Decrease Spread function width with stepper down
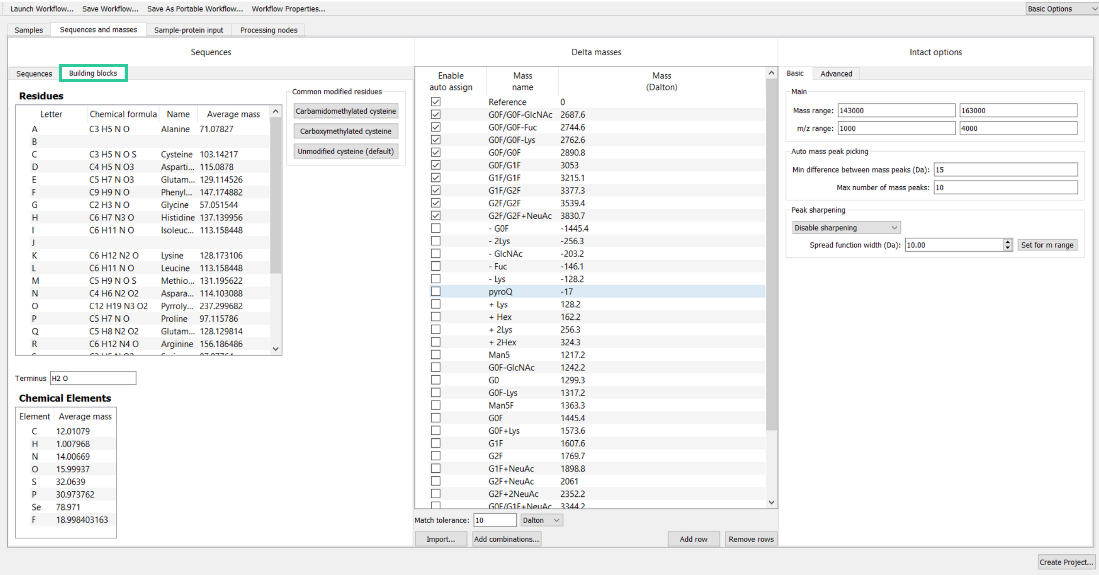Screen dimensions: 1099x575 (x=1008, y=248)
